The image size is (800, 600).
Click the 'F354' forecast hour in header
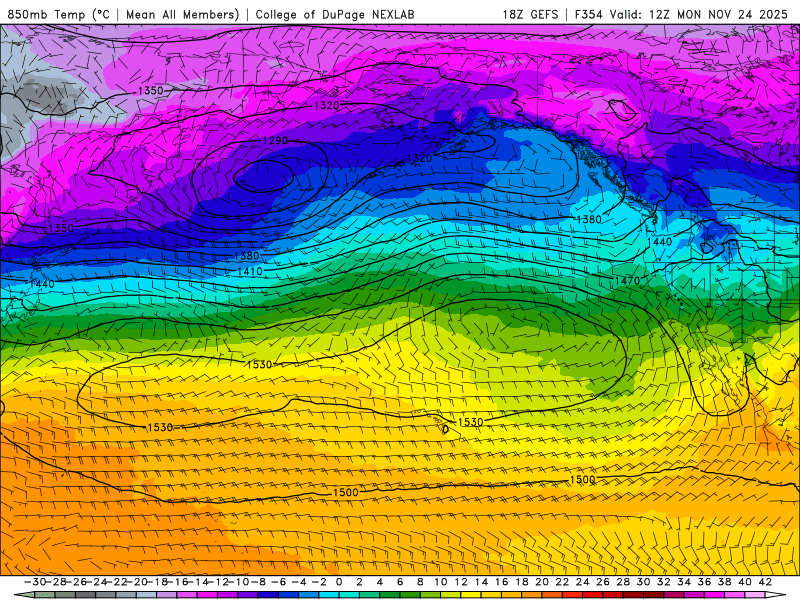pyautogui.click(x=588, y=14)
